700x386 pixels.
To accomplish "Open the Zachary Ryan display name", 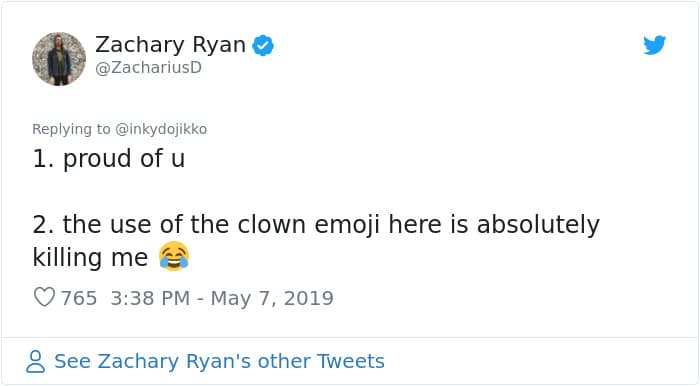I will click(x=170, y=45).
